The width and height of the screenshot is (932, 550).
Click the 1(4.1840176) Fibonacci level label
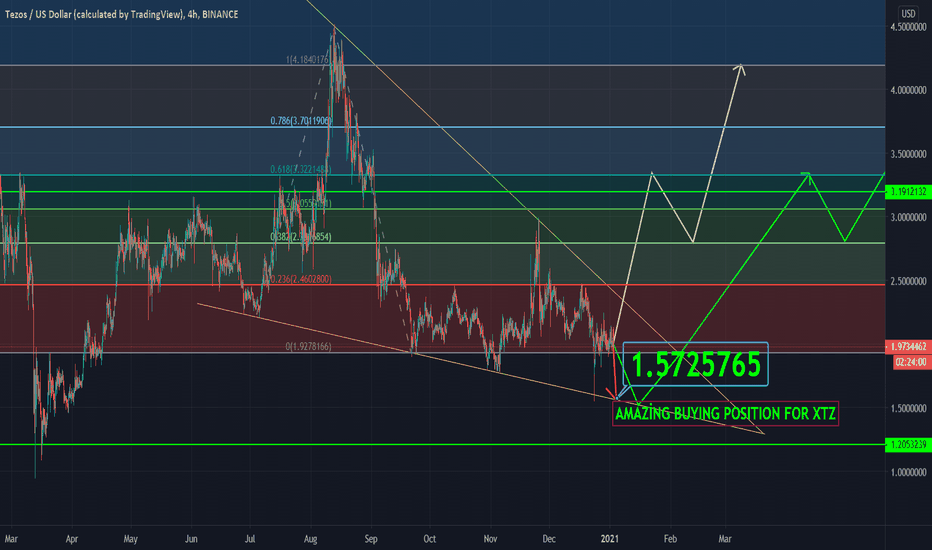307,59
